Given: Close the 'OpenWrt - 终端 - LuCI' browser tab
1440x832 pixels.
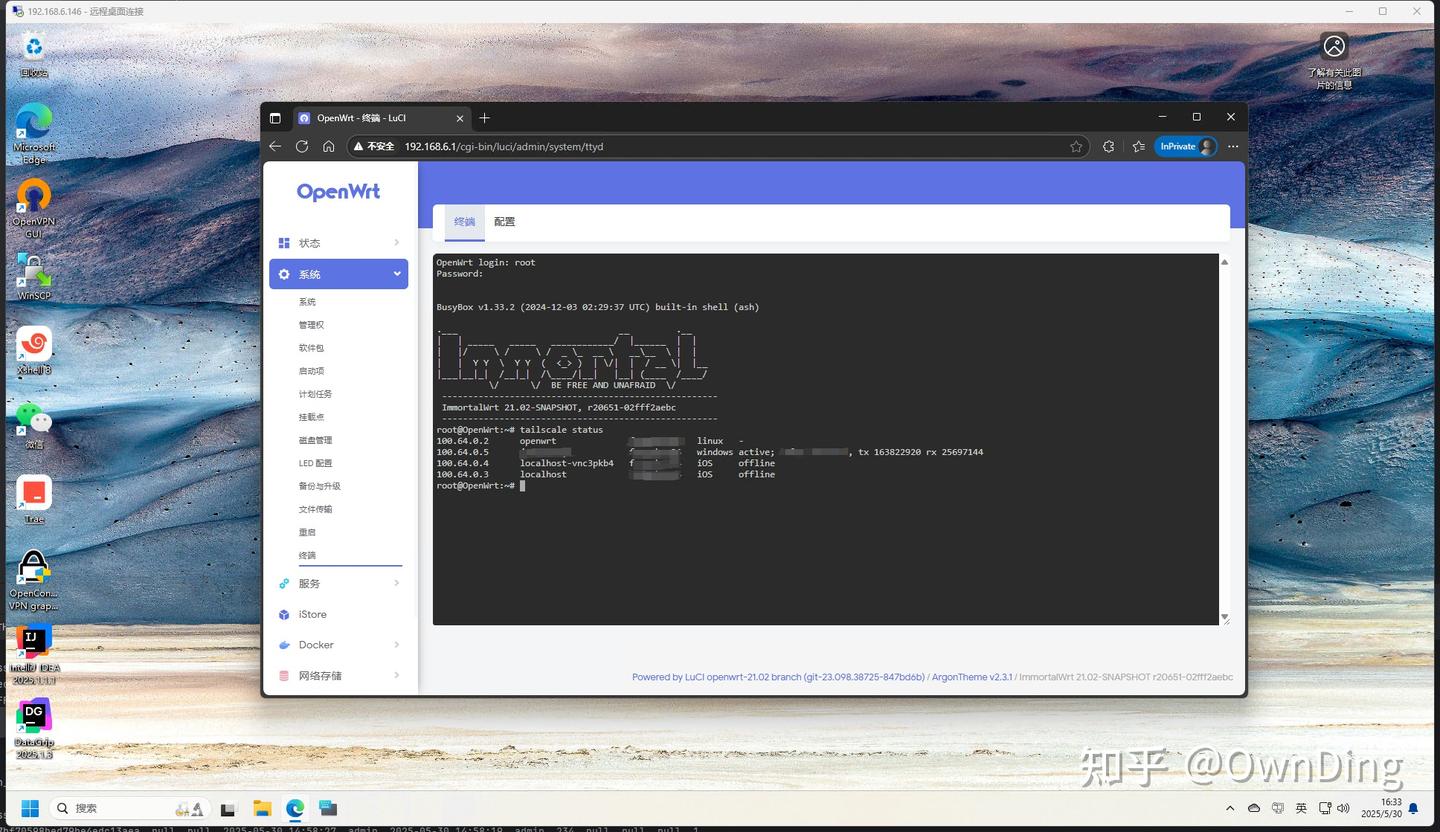Looking at the screenshot, I should point(460,118).
